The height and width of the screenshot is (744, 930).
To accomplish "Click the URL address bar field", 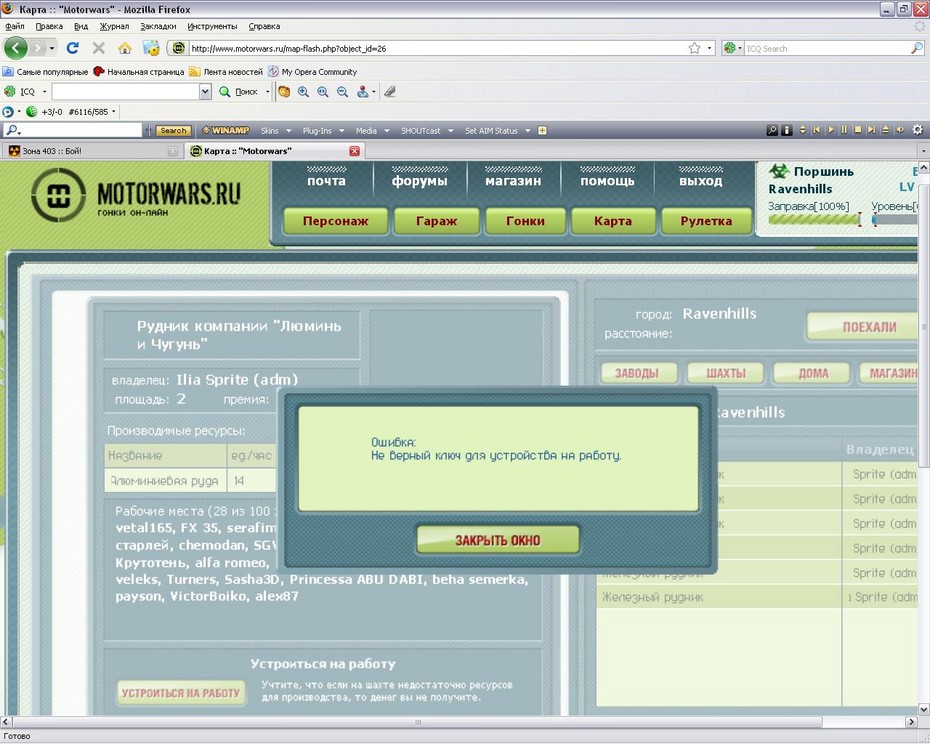I will pos(439,49).
